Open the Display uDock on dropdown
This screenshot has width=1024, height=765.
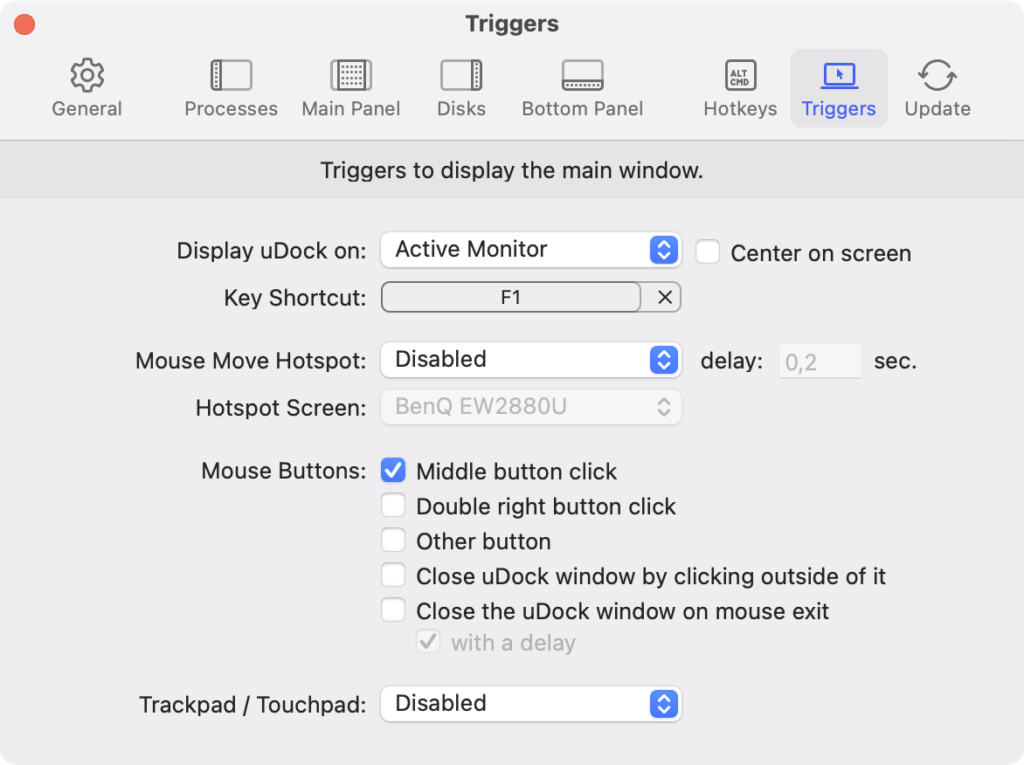[530, 250]
